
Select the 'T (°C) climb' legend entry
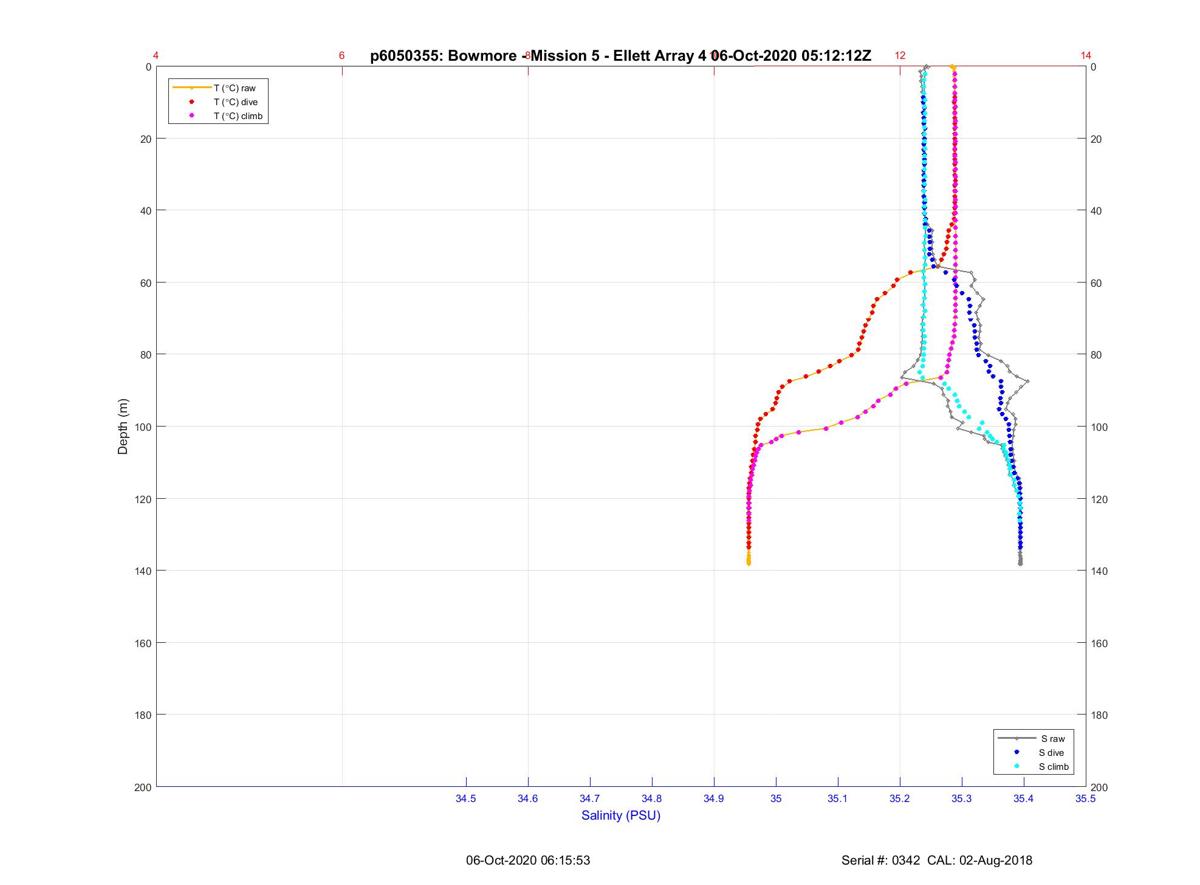(238, 116)
